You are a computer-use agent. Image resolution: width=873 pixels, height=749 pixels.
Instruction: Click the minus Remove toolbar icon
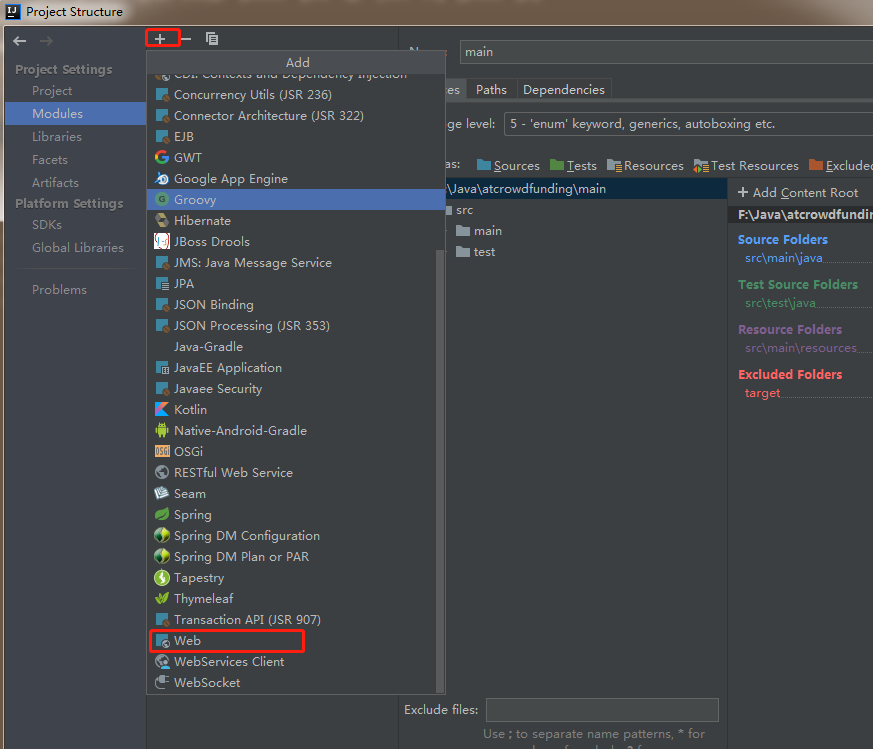pyautogui.click(x=186, y=38)
